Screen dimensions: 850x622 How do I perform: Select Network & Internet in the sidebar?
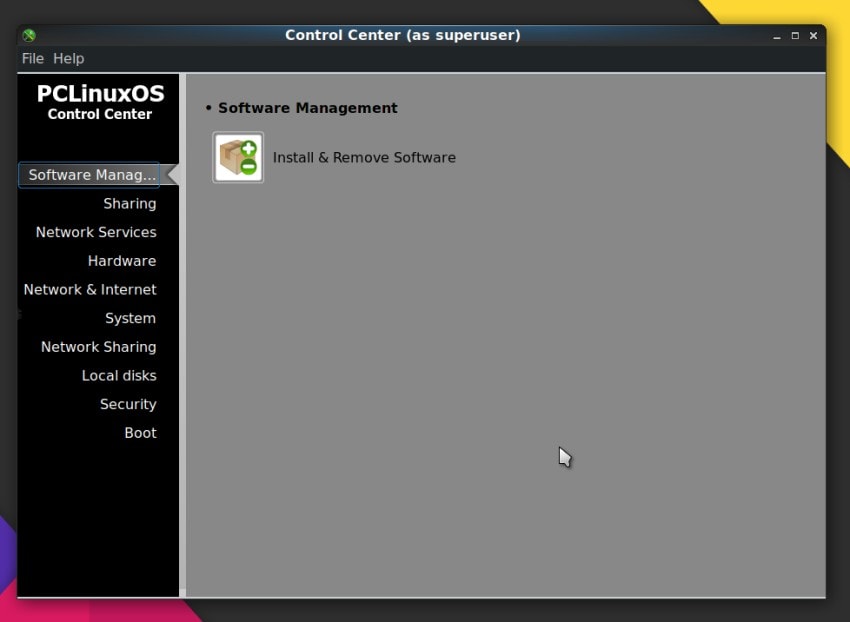[x=90, y=290]
